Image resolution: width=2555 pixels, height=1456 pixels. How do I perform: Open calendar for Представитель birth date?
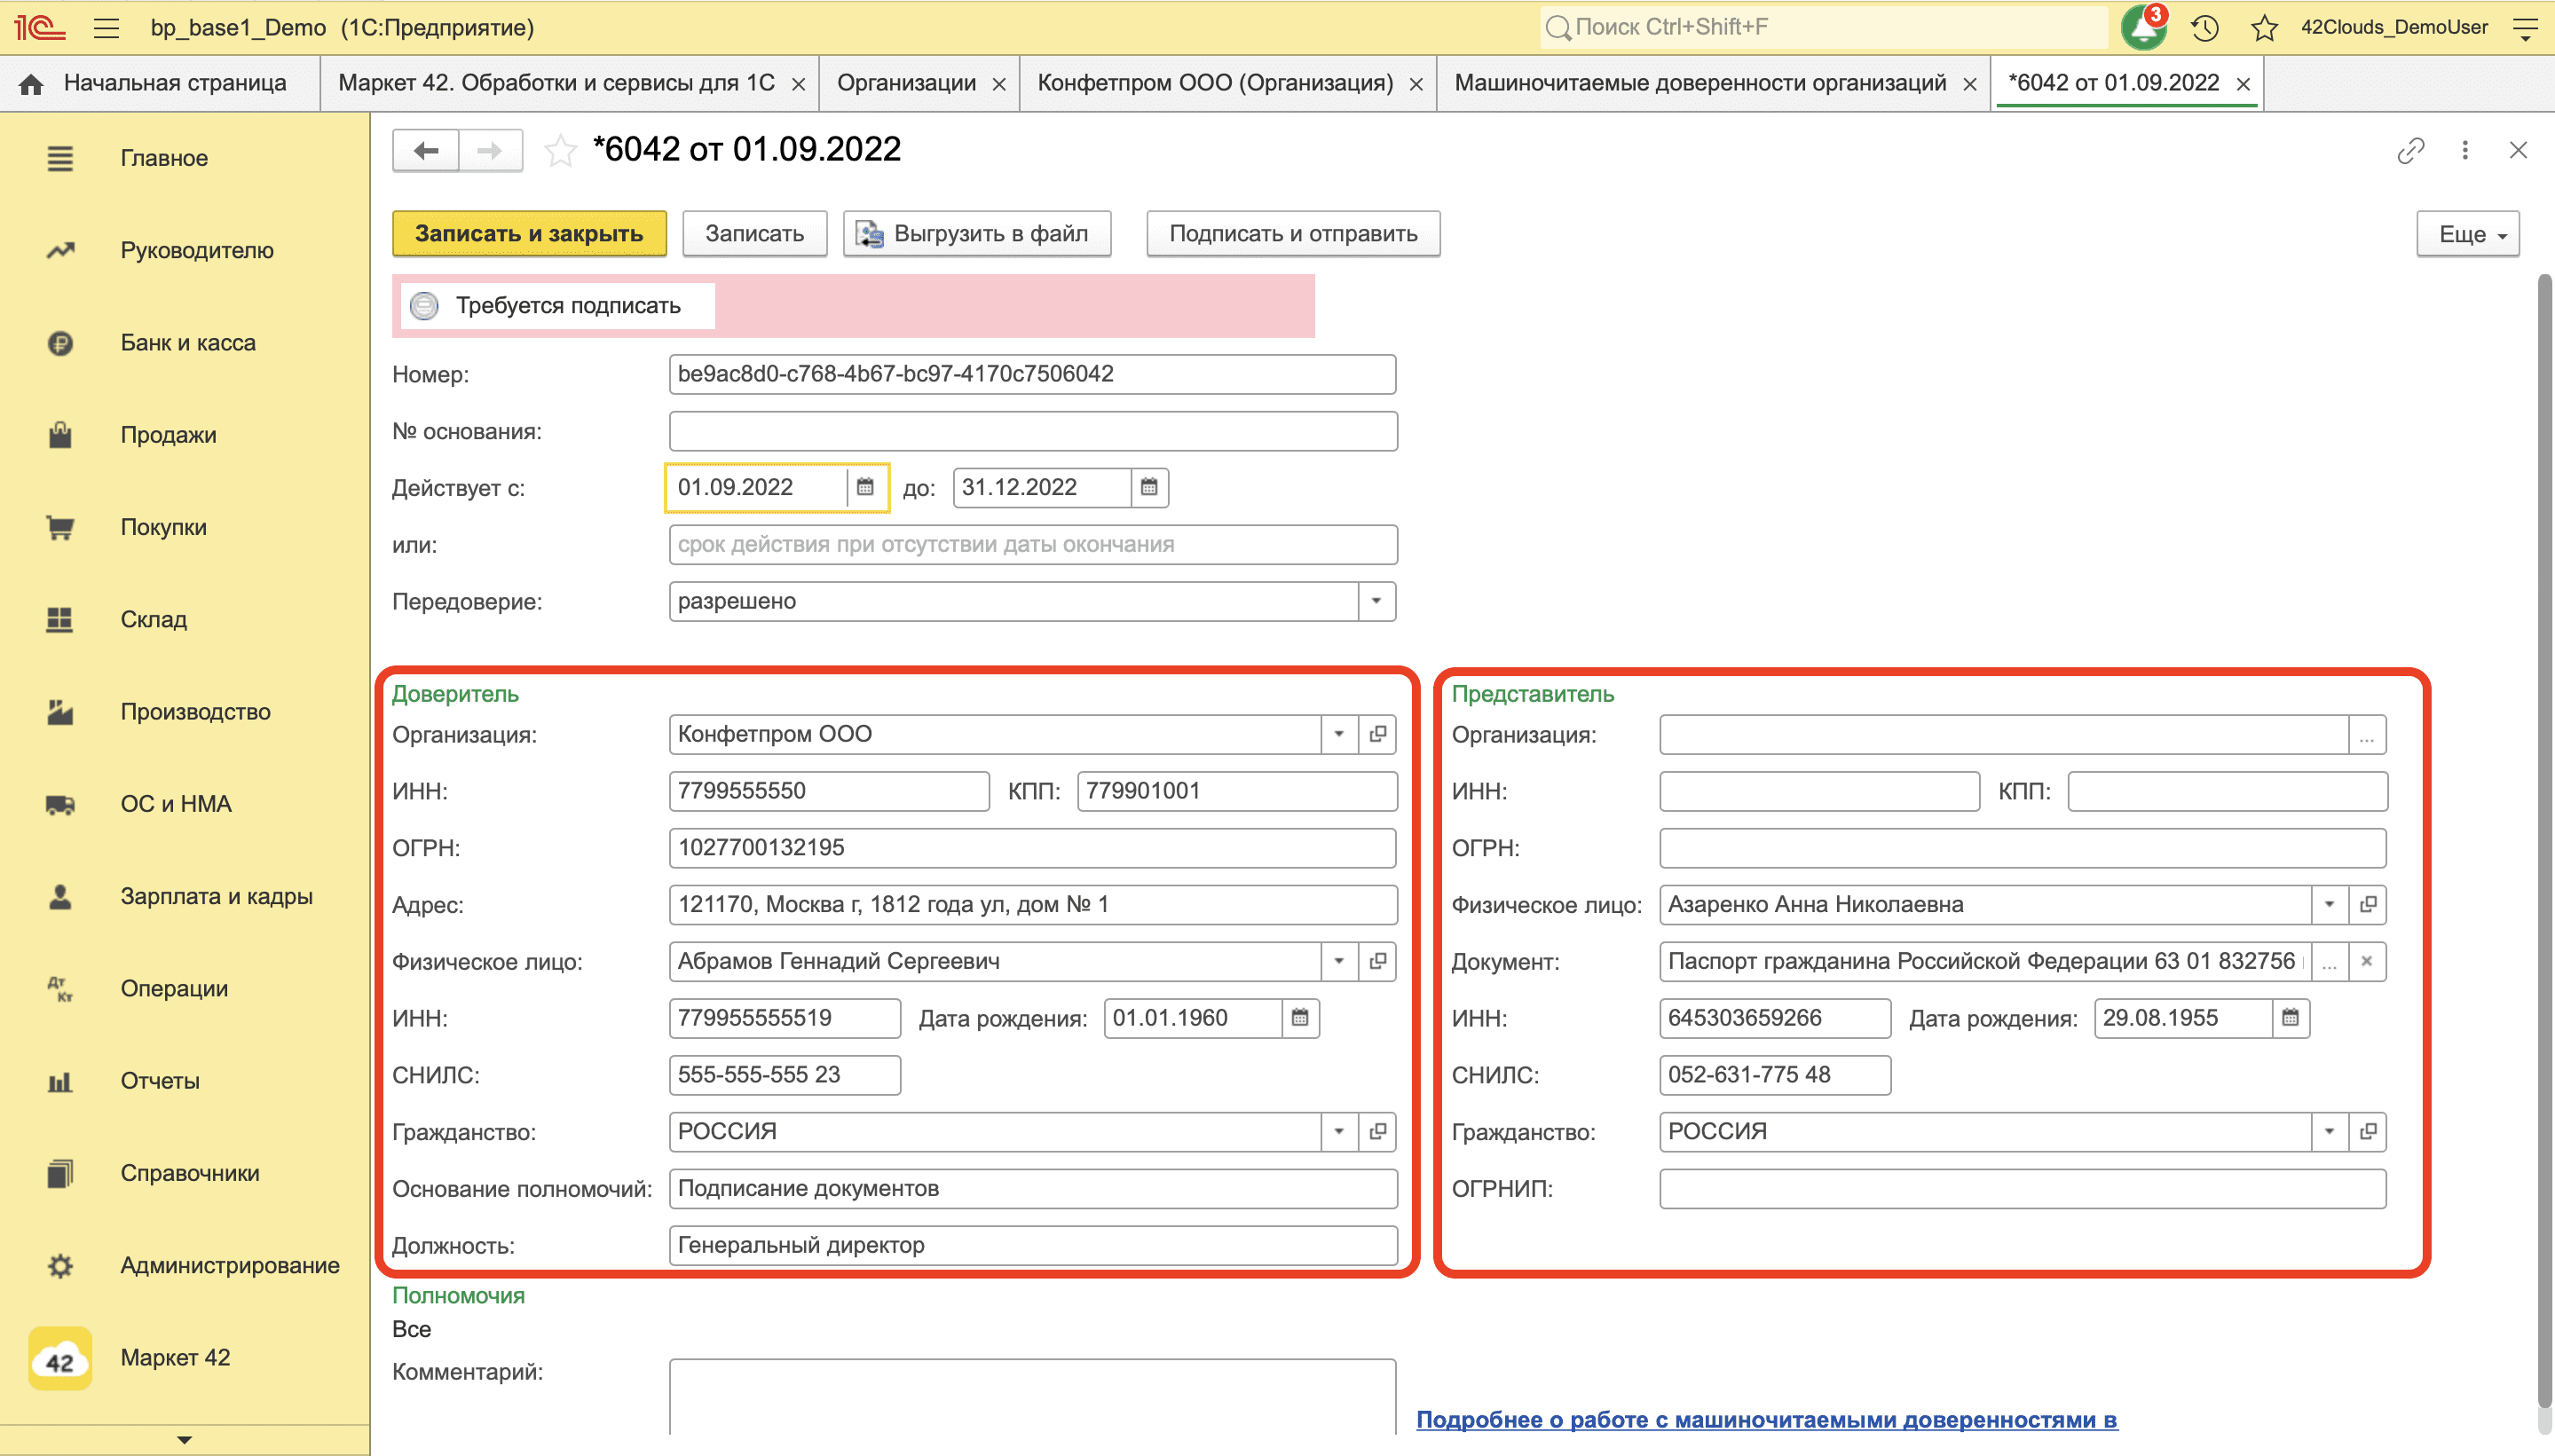tap(2290, 1018)
